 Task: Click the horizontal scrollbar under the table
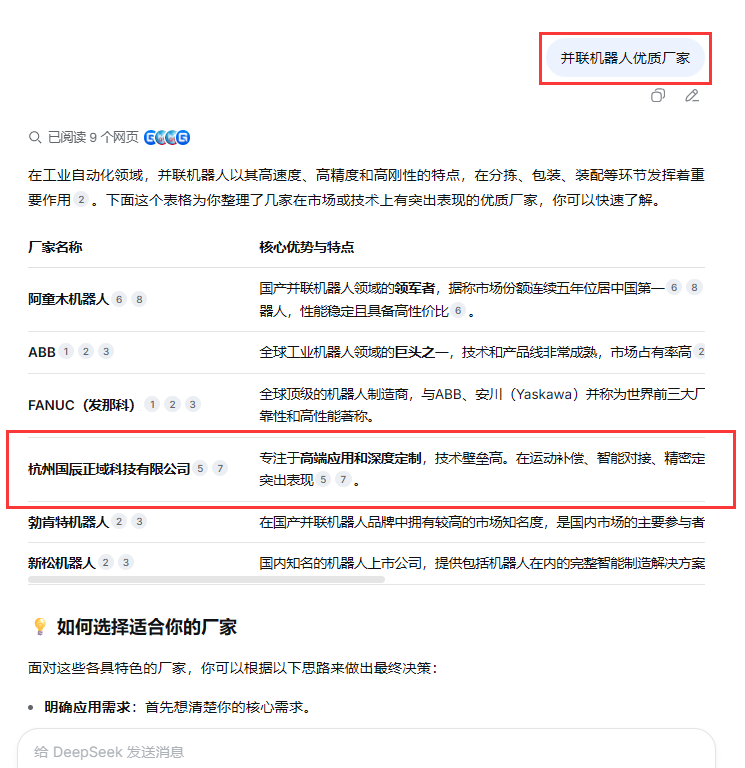206,579
